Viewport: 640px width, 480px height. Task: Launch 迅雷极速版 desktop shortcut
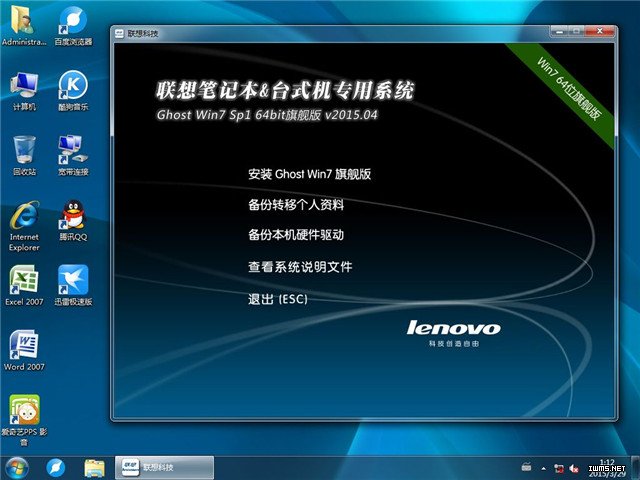(73, 285)
